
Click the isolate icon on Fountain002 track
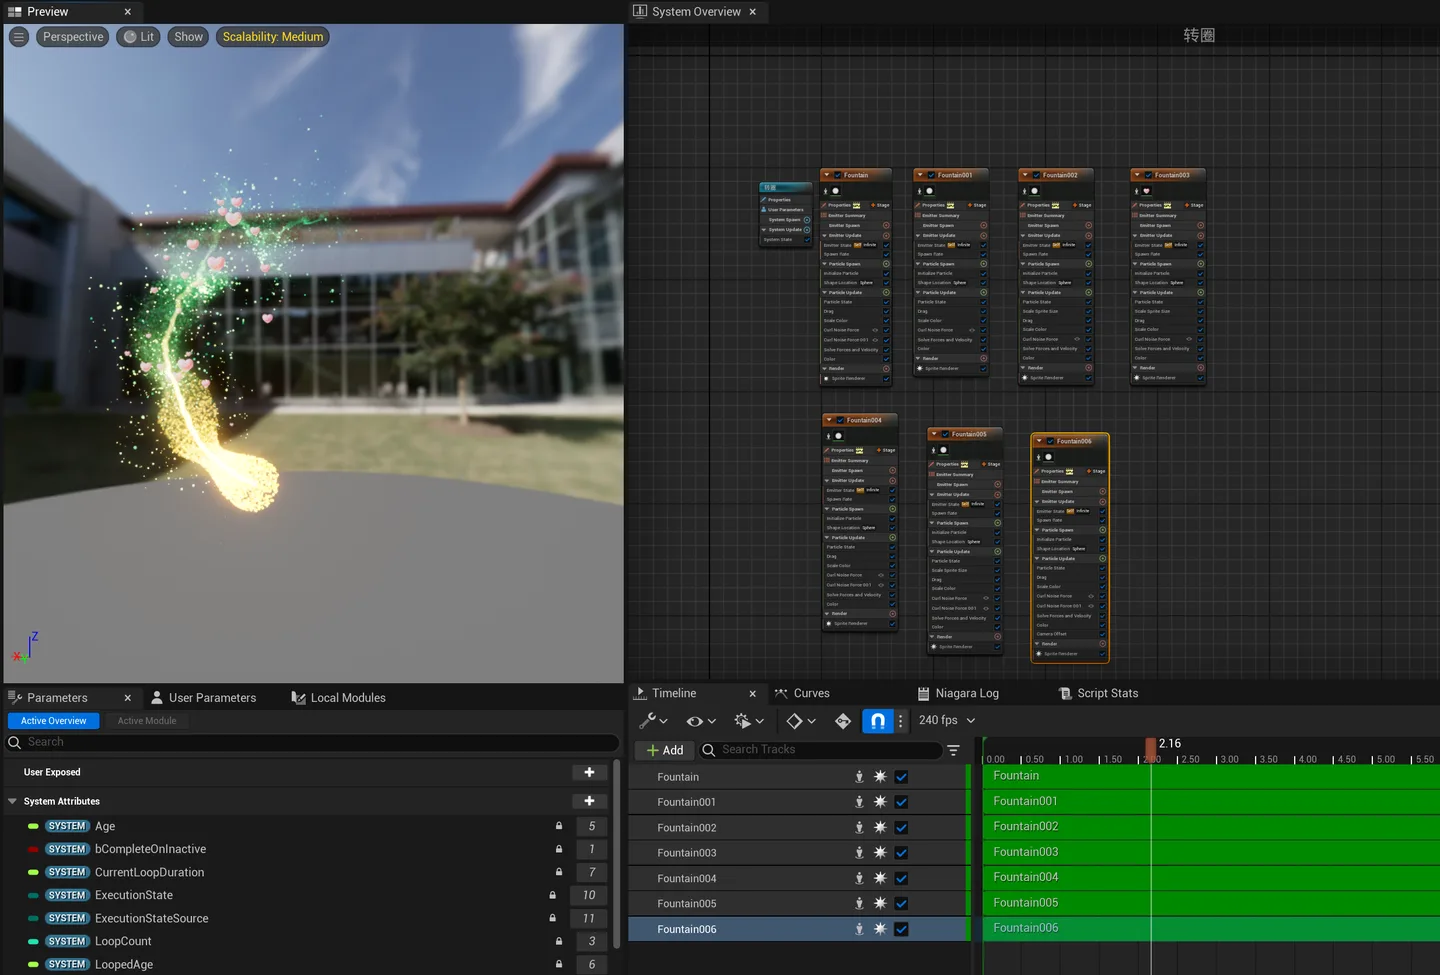point(859,827)
